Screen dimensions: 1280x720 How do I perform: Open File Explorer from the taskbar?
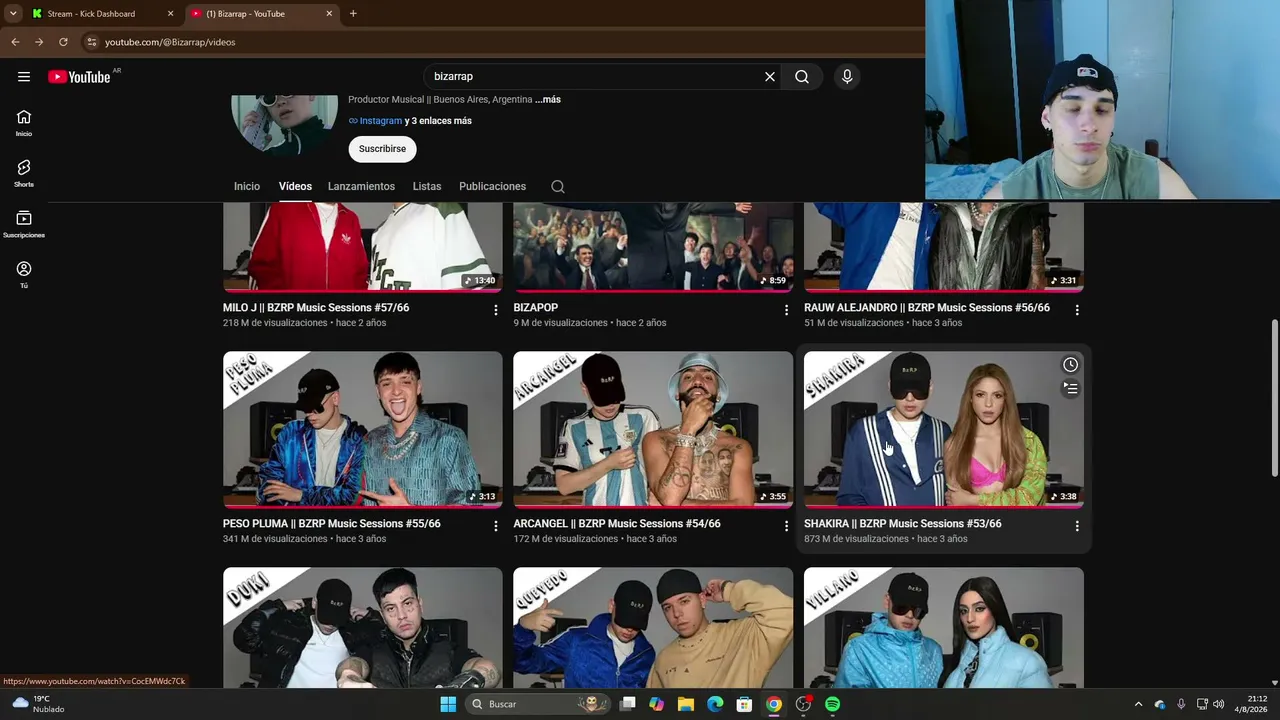[686, 704]
